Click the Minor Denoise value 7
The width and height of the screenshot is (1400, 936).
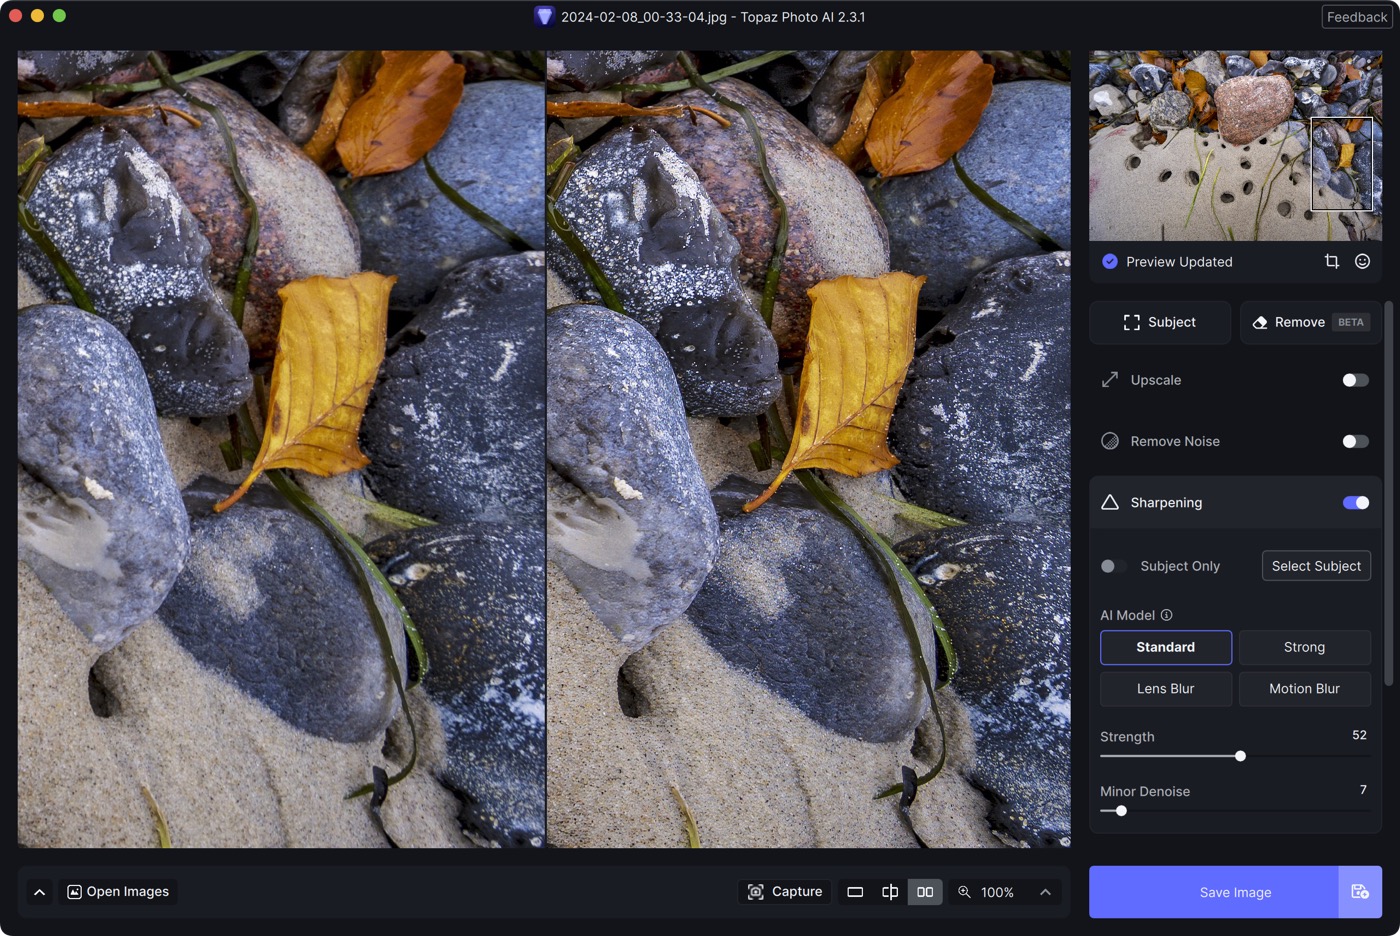point(1363,790)
